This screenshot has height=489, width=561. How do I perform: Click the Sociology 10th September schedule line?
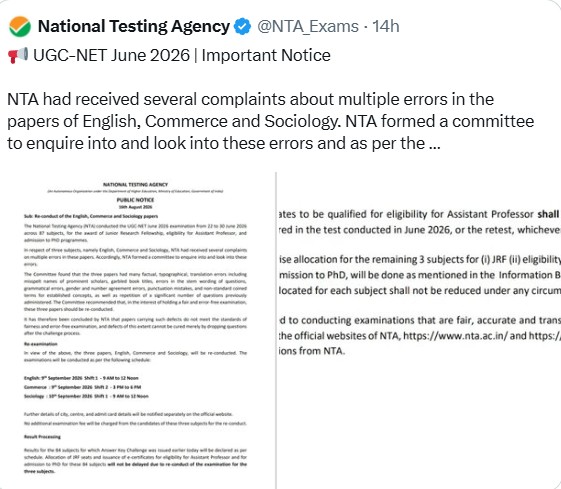tap(86, 396)
